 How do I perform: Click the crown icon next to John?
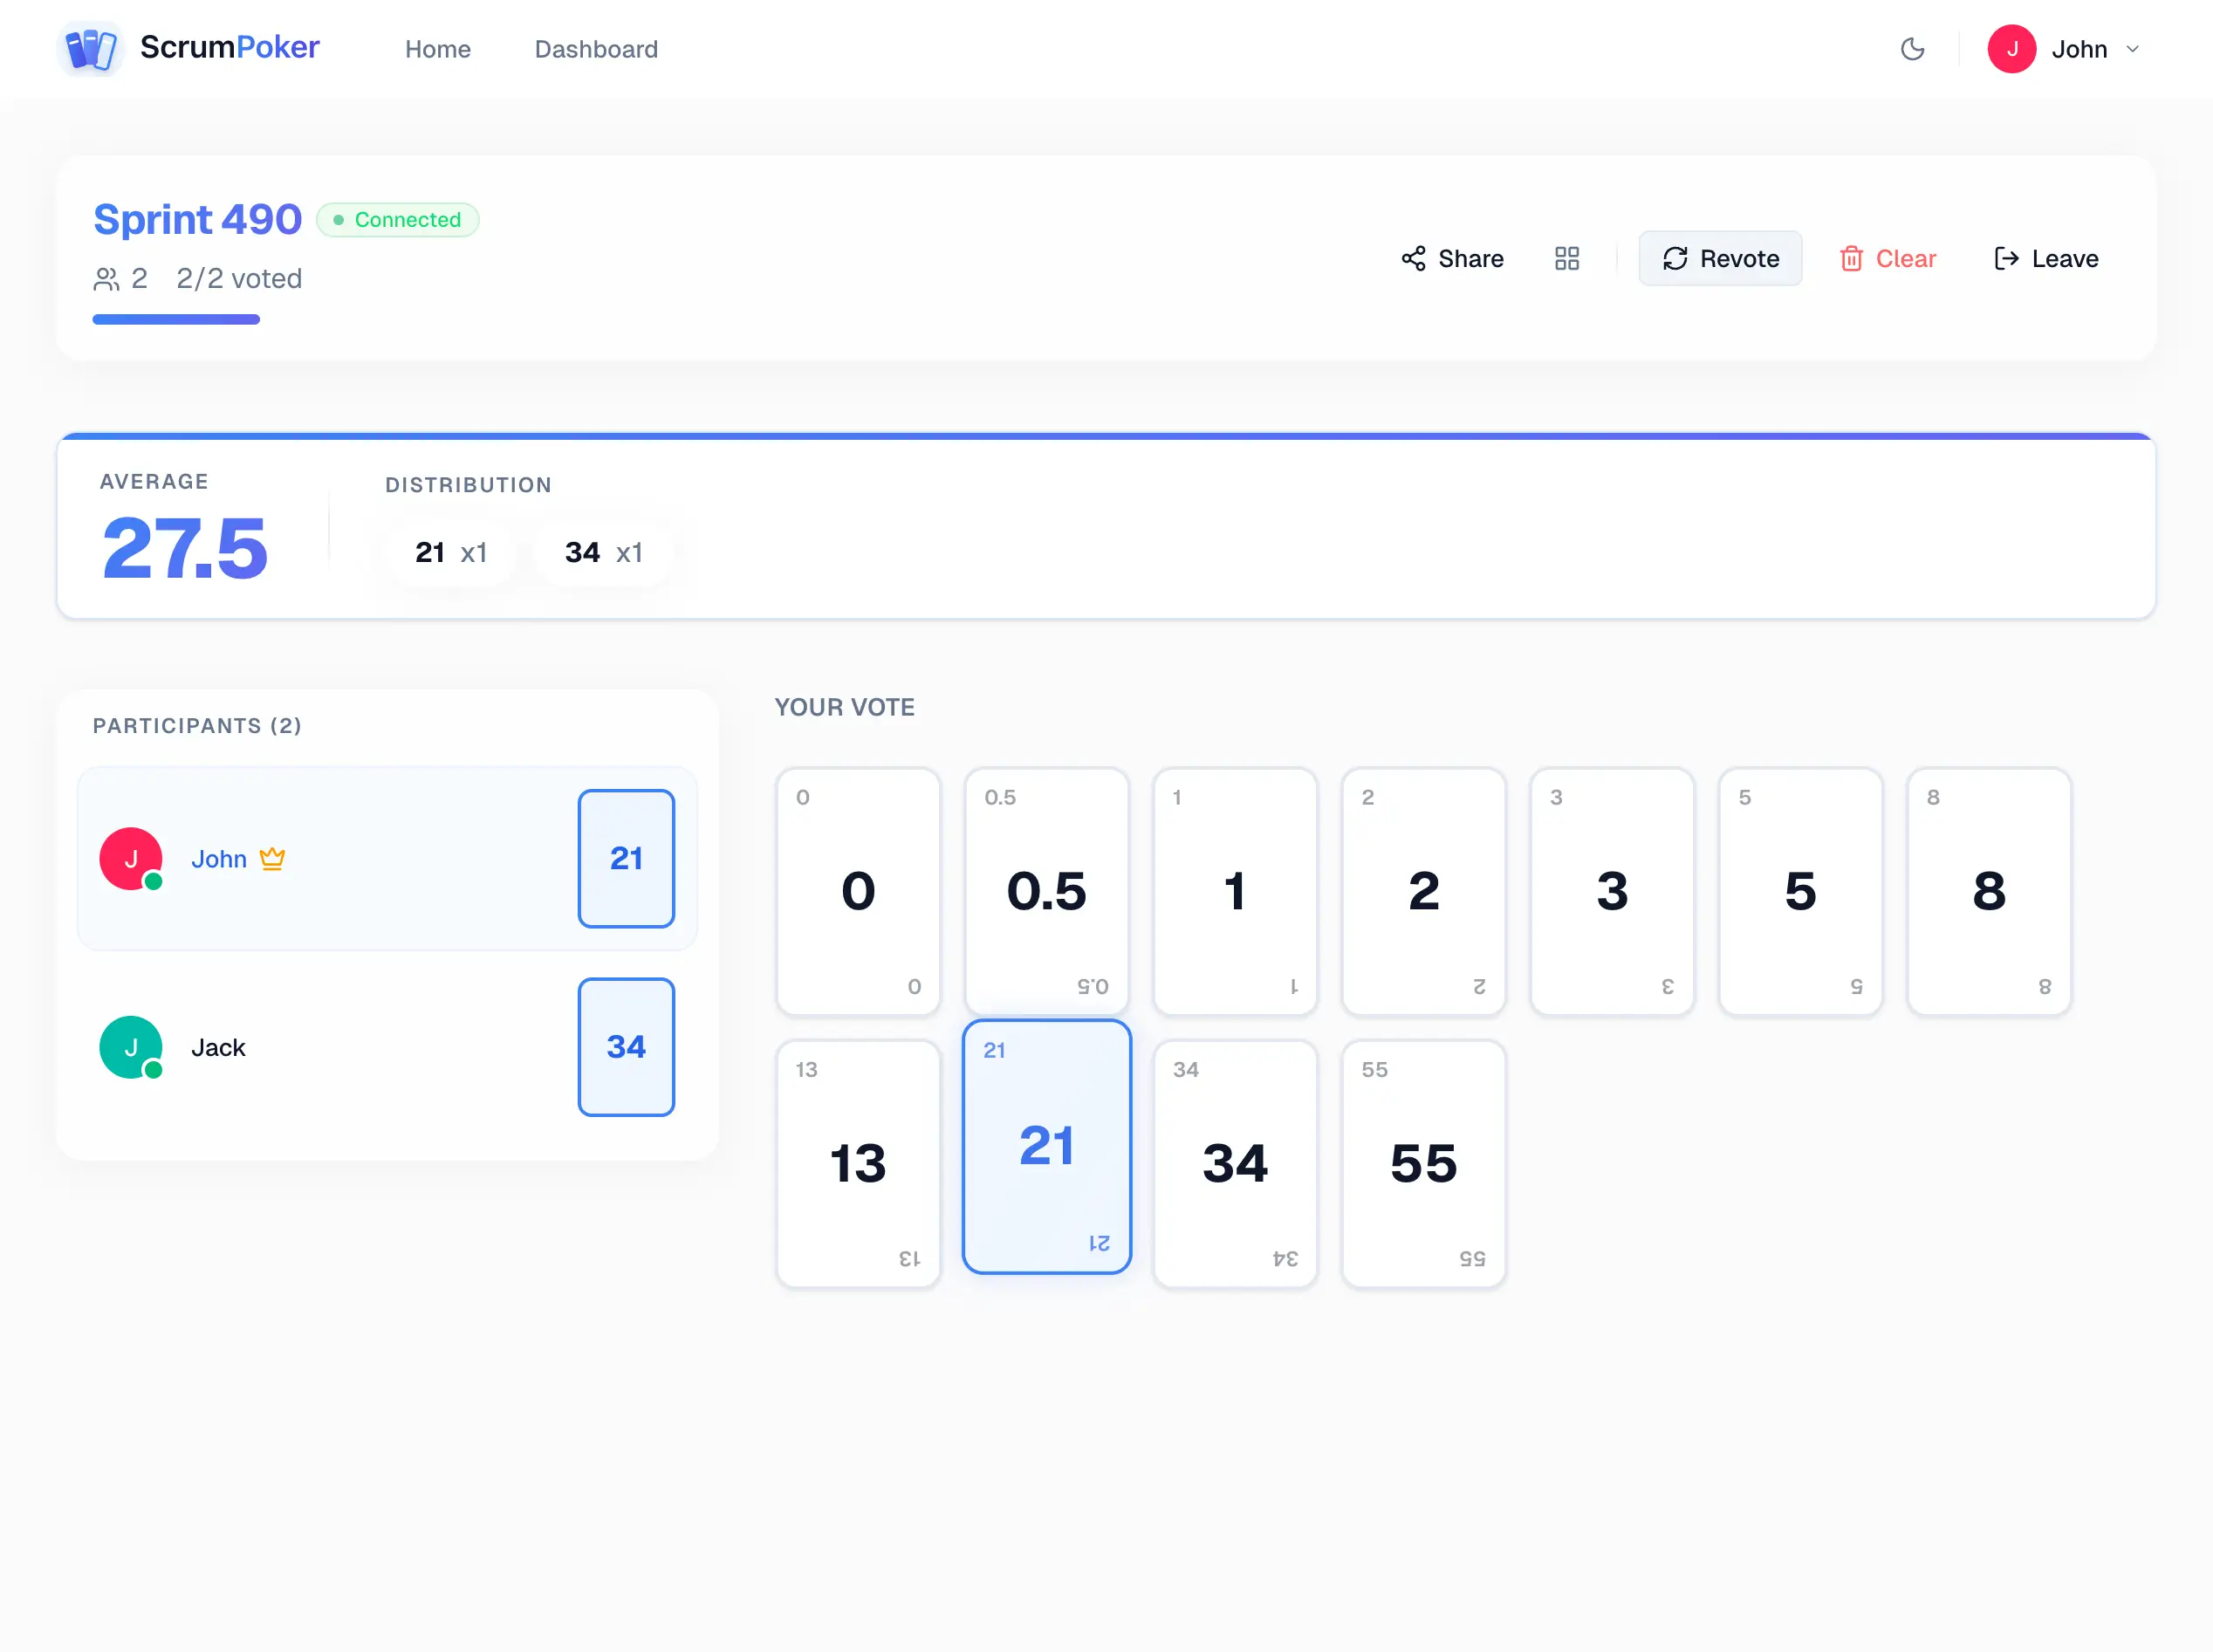click(272, 858)
